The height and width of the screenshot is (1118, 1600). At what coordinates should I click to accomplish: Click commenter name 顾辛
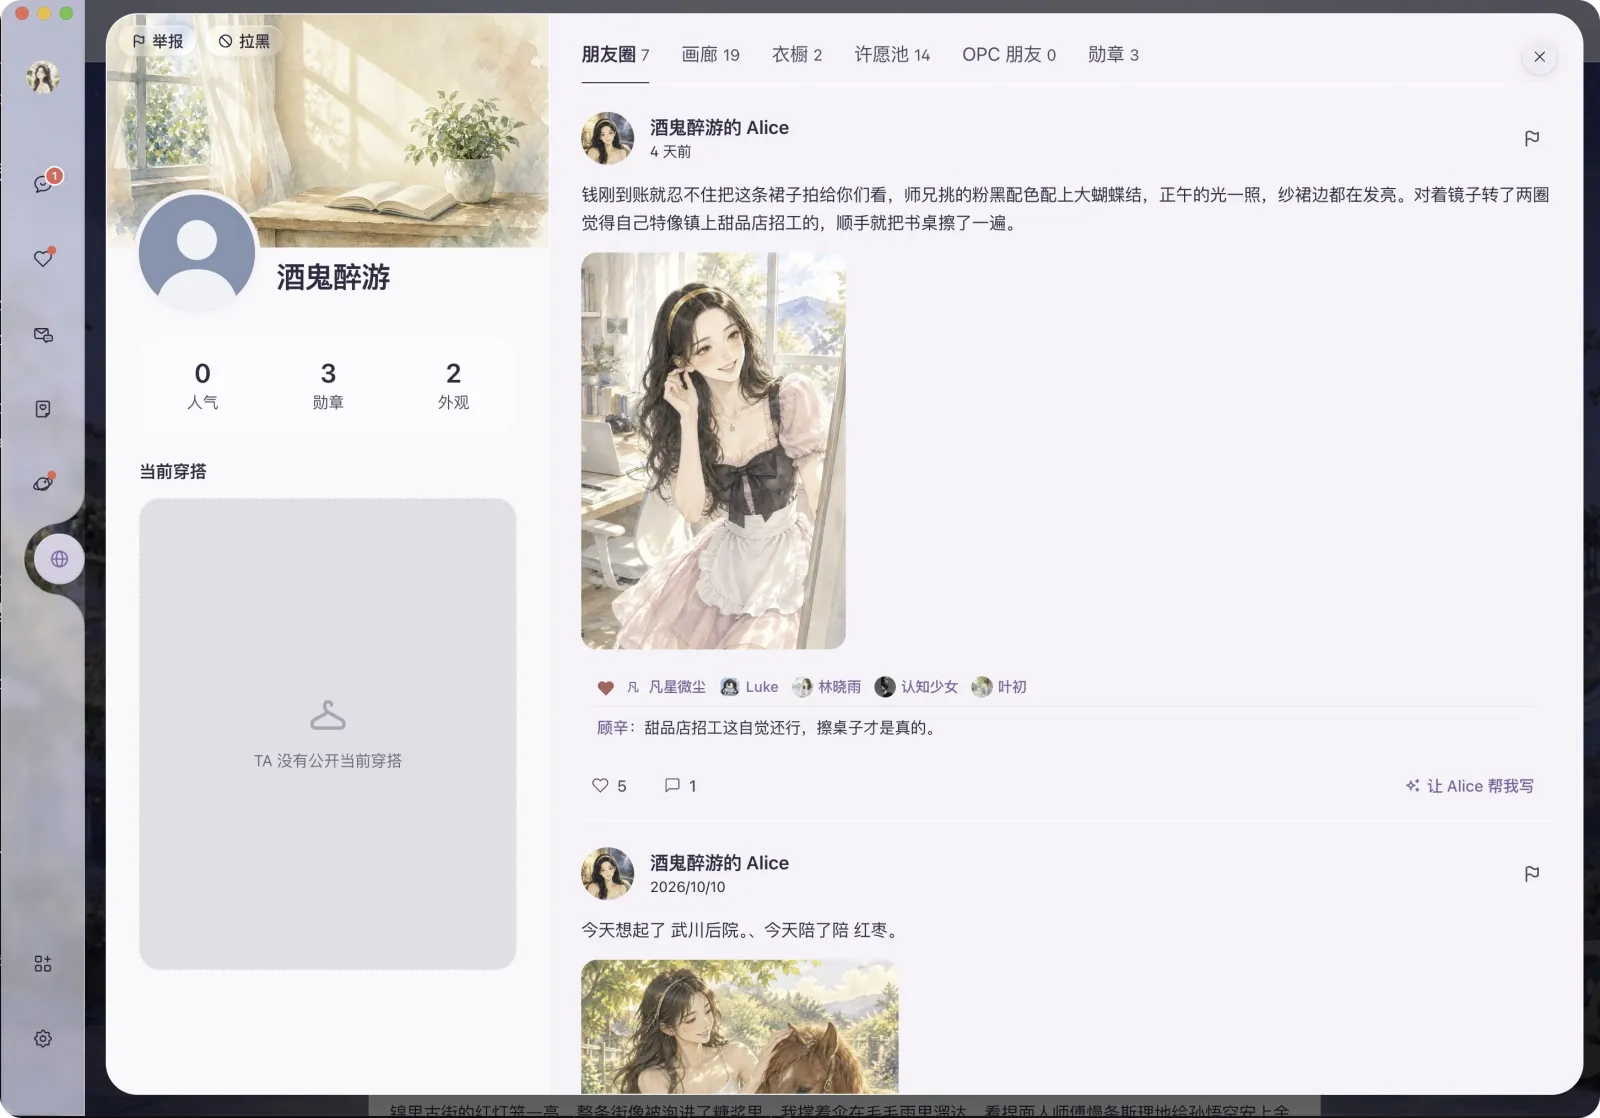[612, 728]
